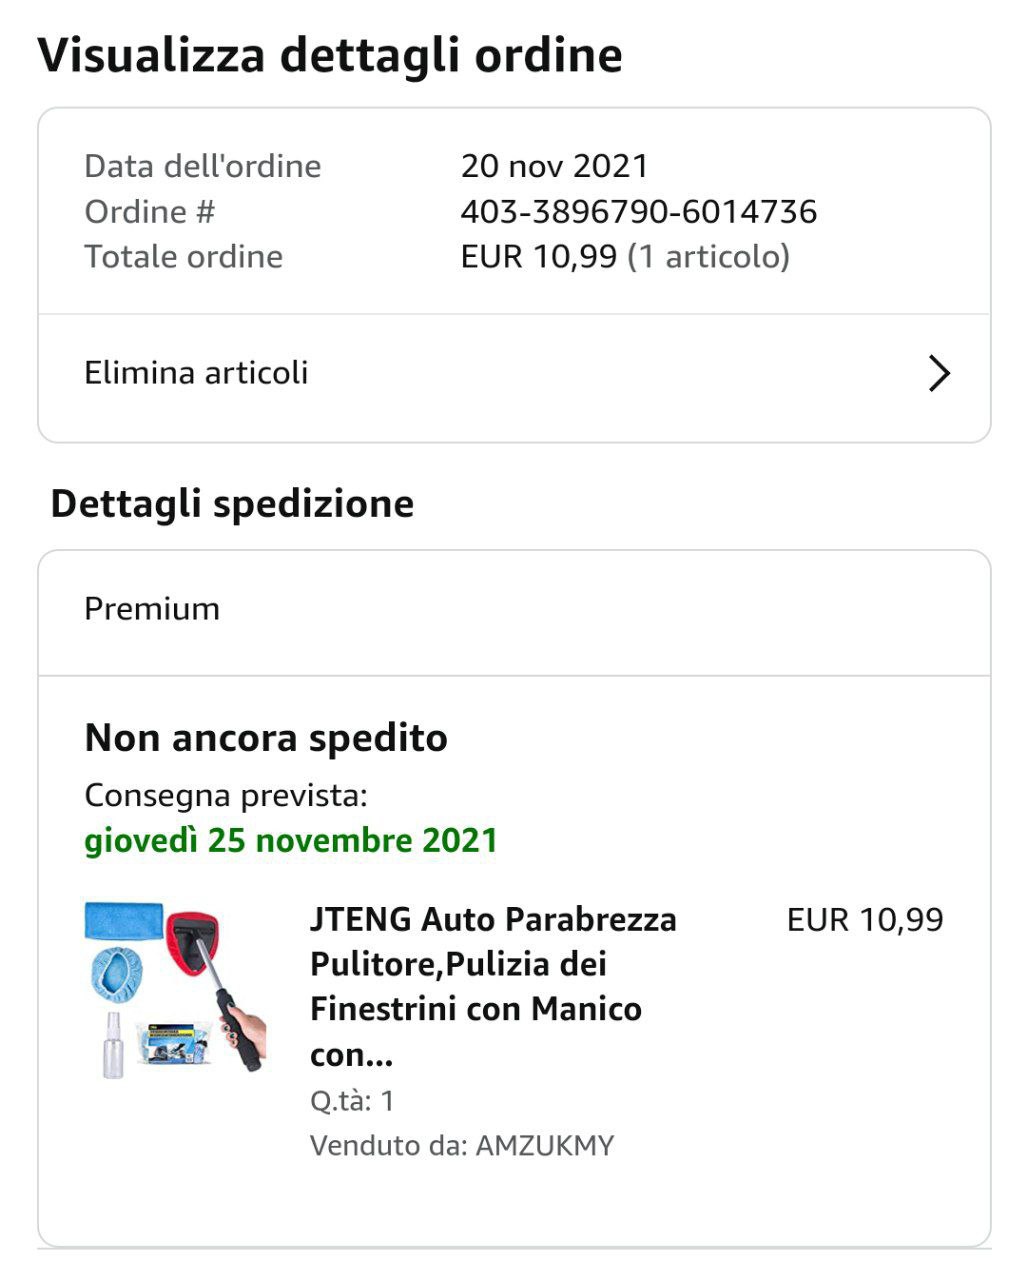Tap the Q.tà: 1 quantity label

352,1101
